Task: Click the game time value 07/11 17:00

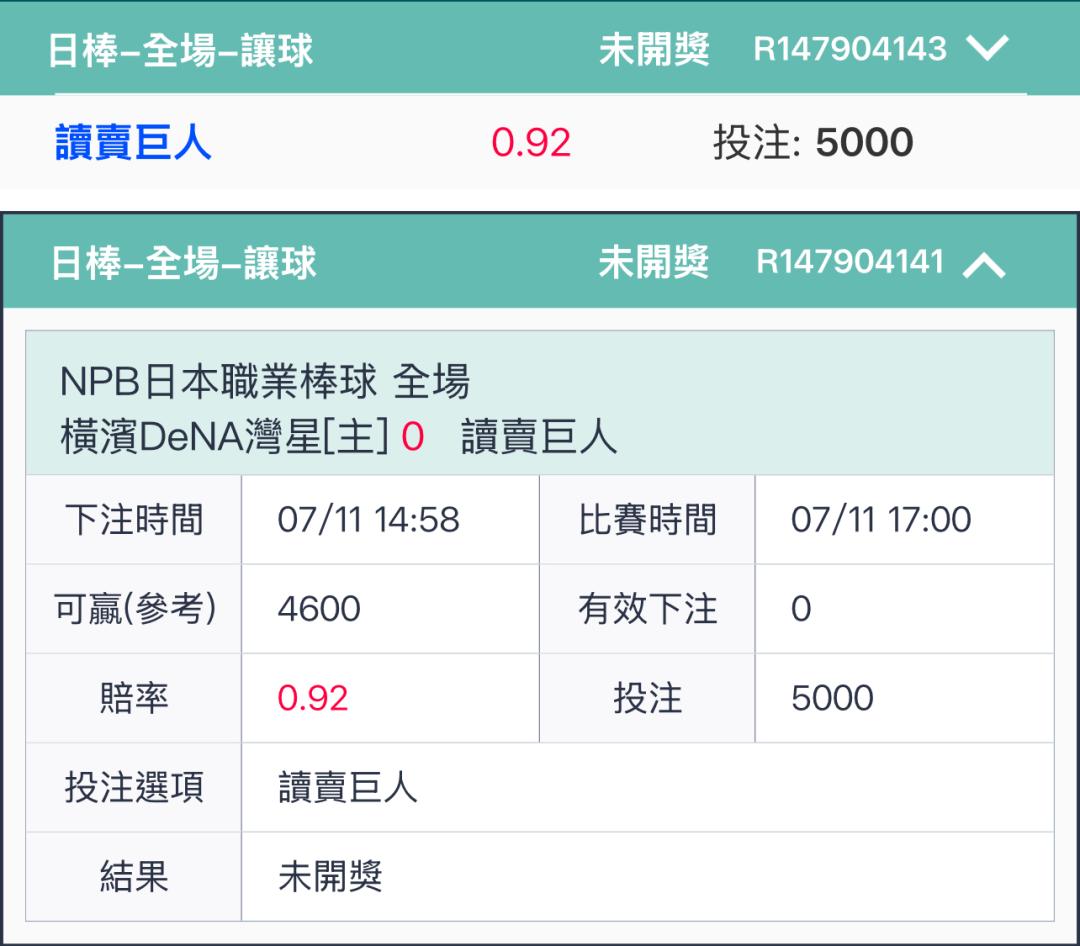Action: click(881, 520)
